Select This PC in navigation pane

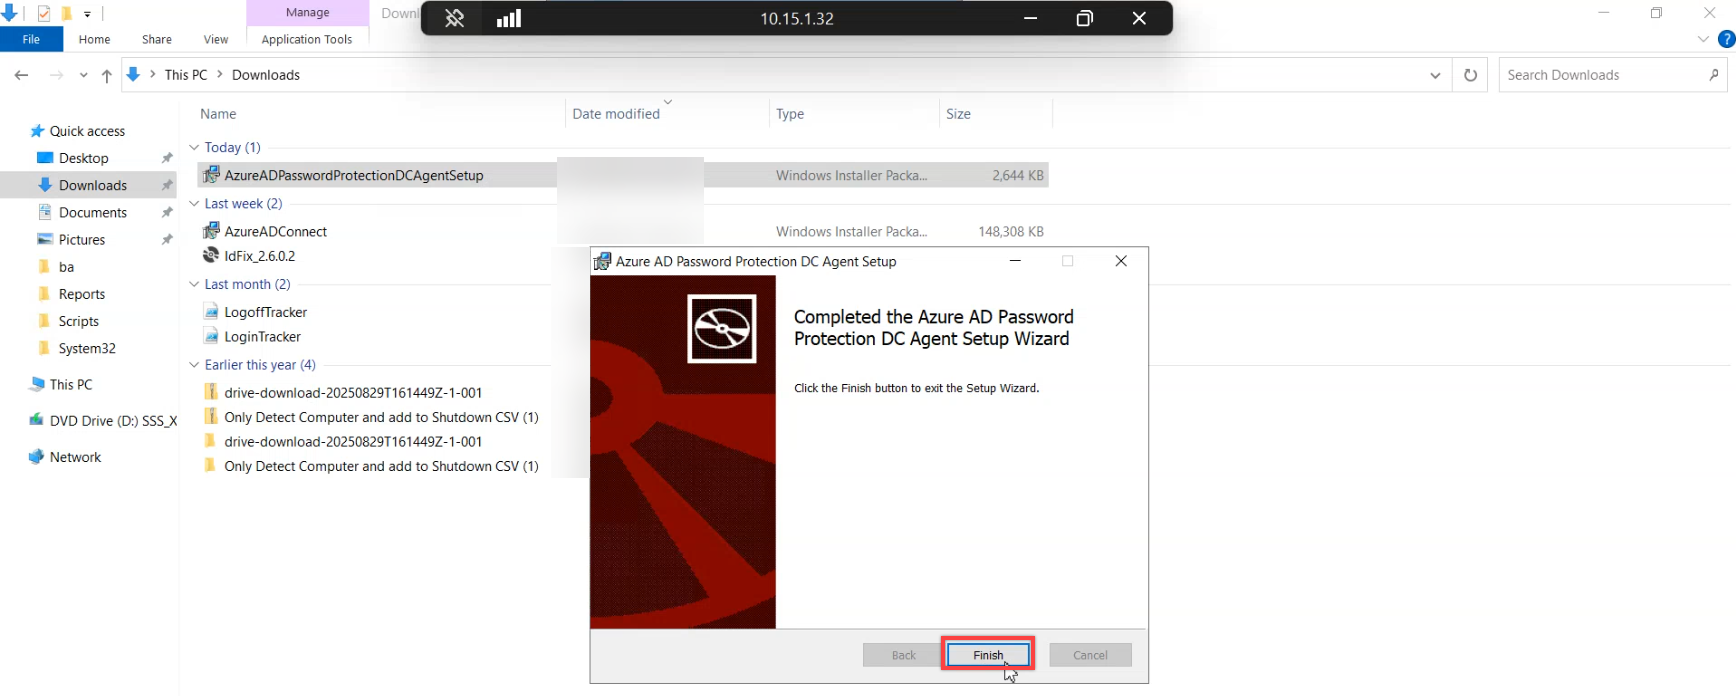pos(70,384)
